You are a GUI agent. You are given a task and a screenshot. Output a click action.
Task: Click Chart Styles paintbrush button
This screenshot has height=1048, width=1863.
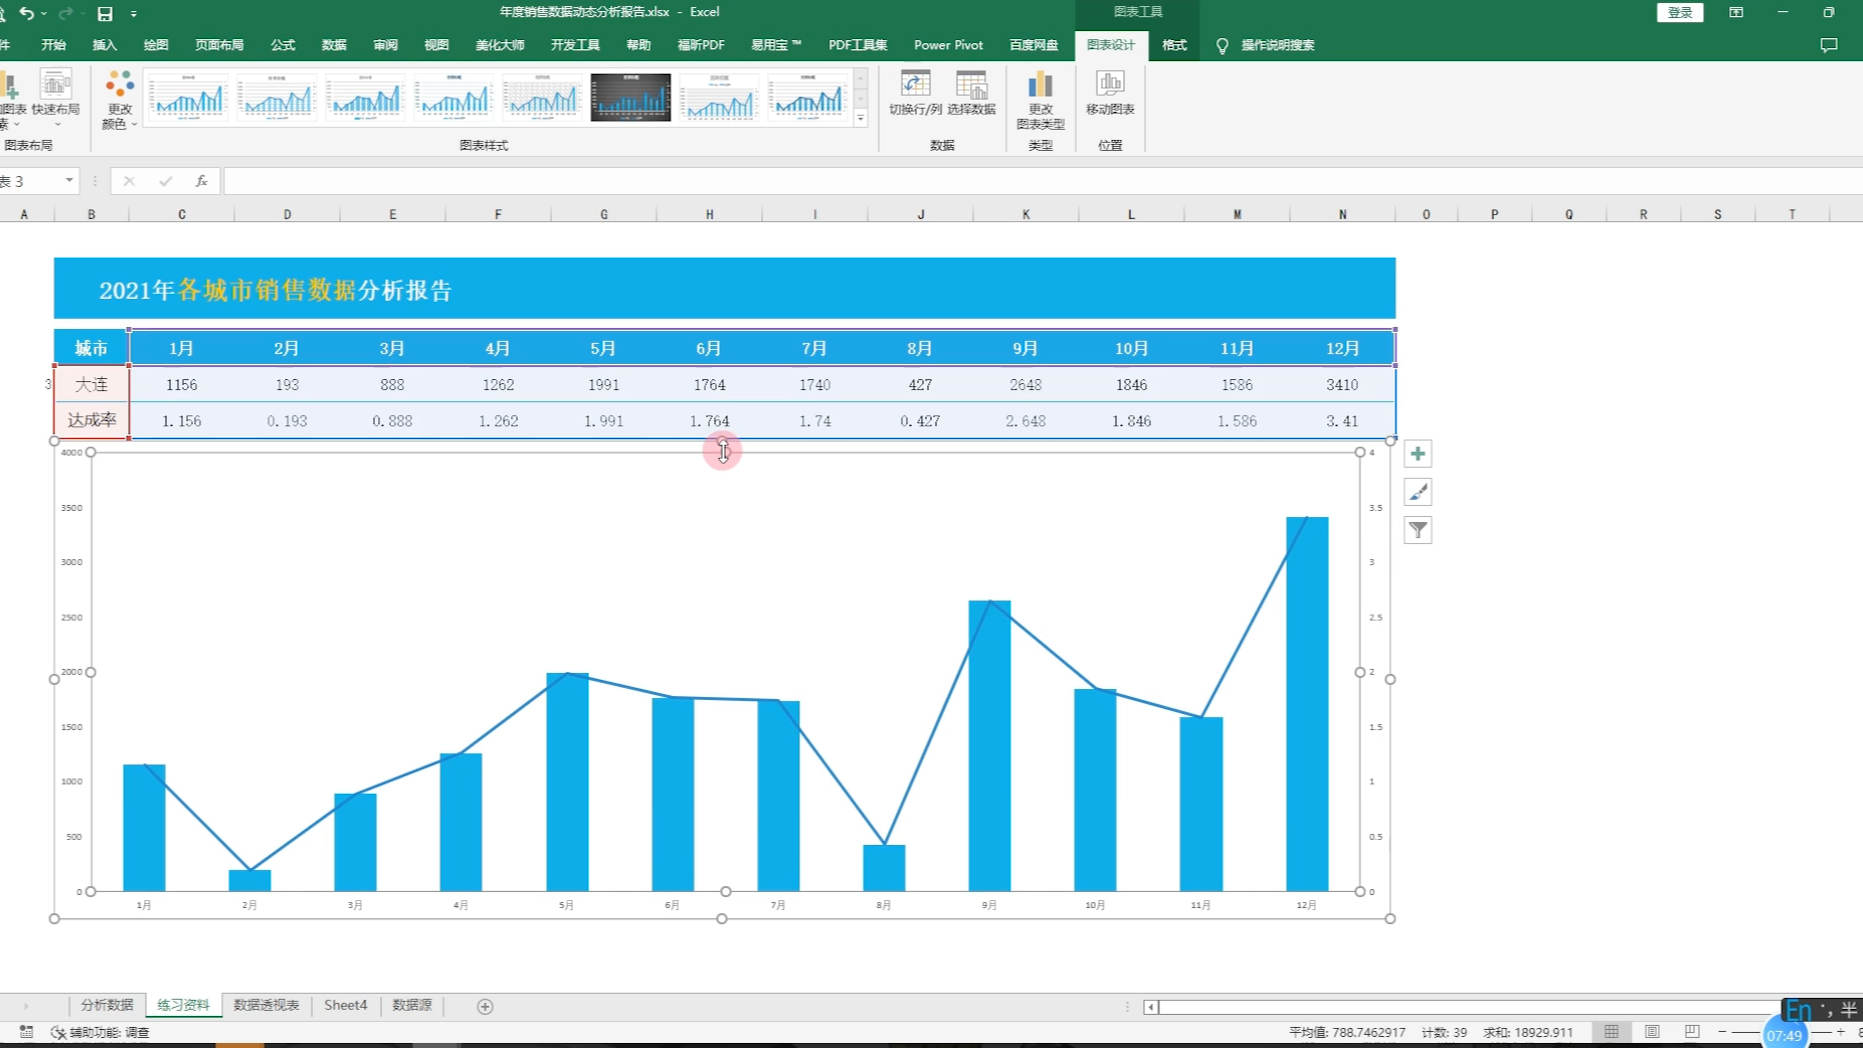click(x=1417, y=492)
